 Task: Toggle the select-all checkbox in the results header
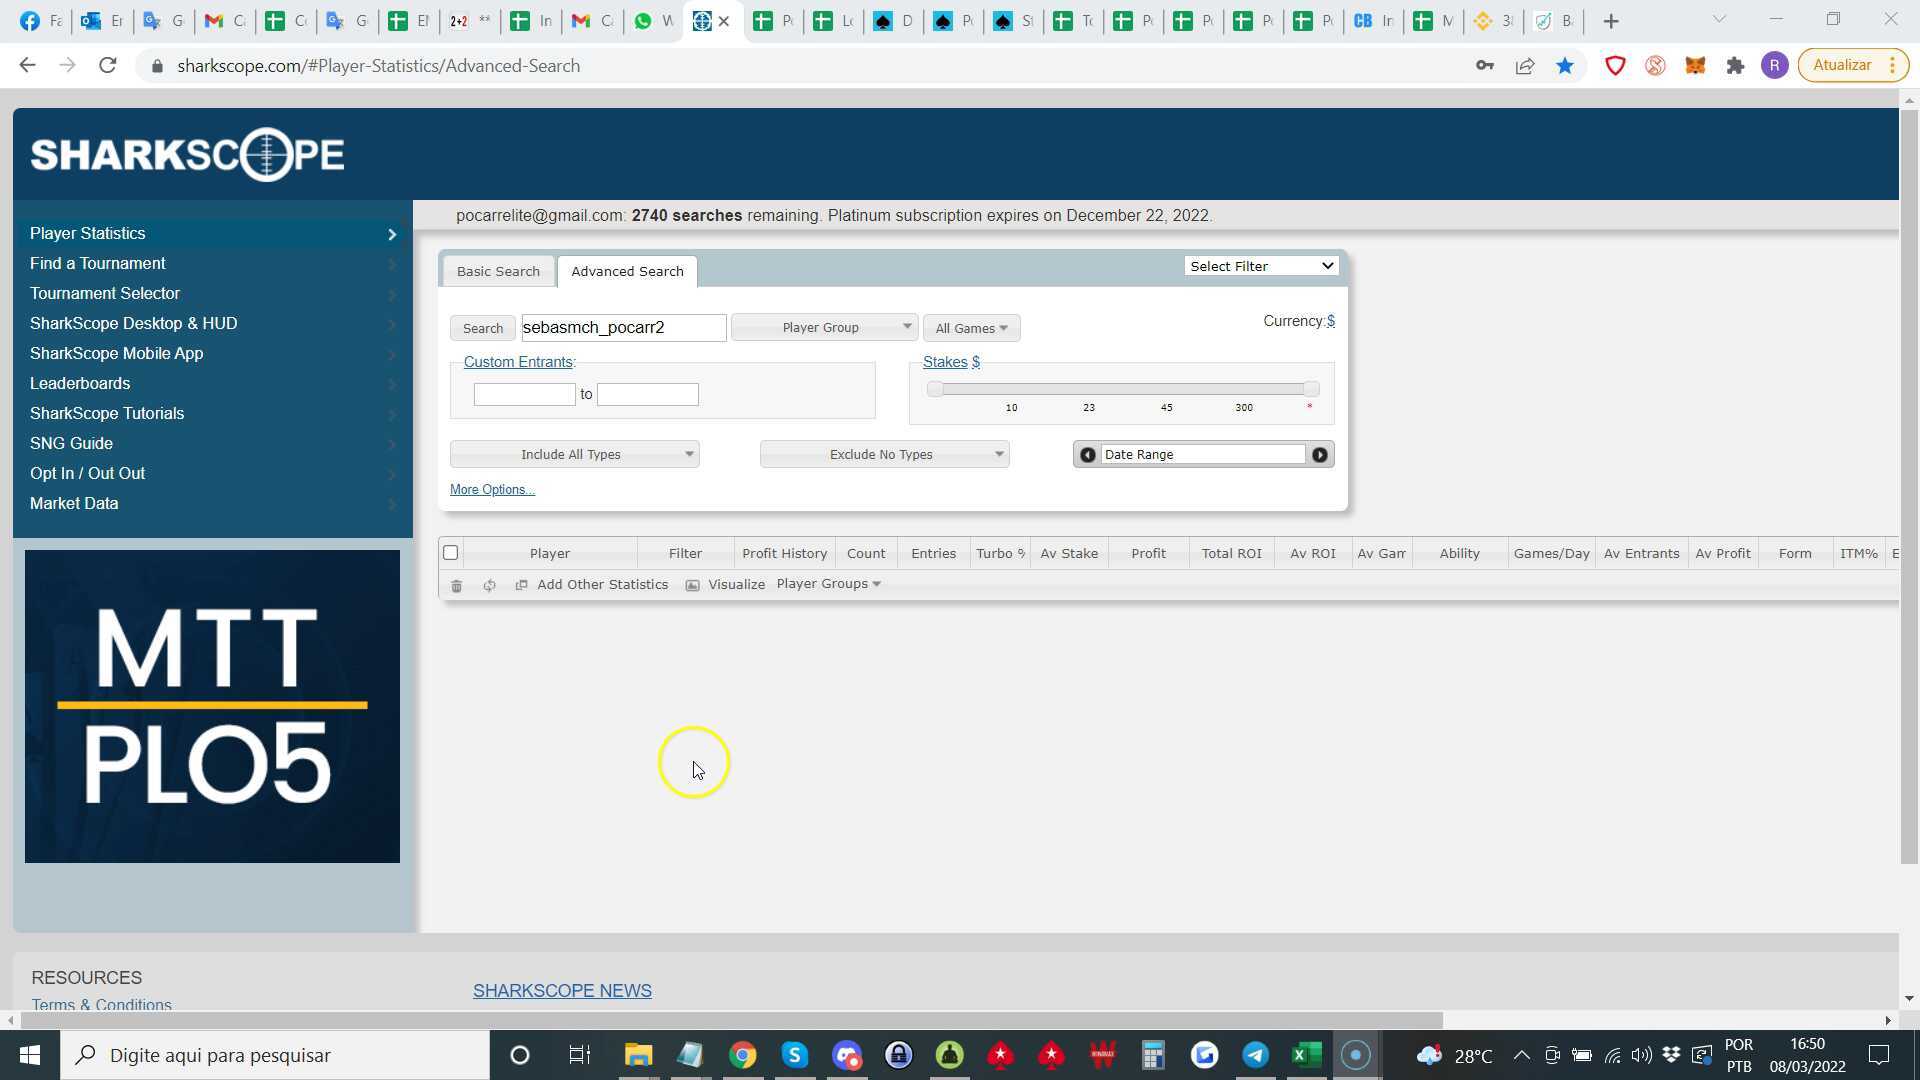[450, 552]
